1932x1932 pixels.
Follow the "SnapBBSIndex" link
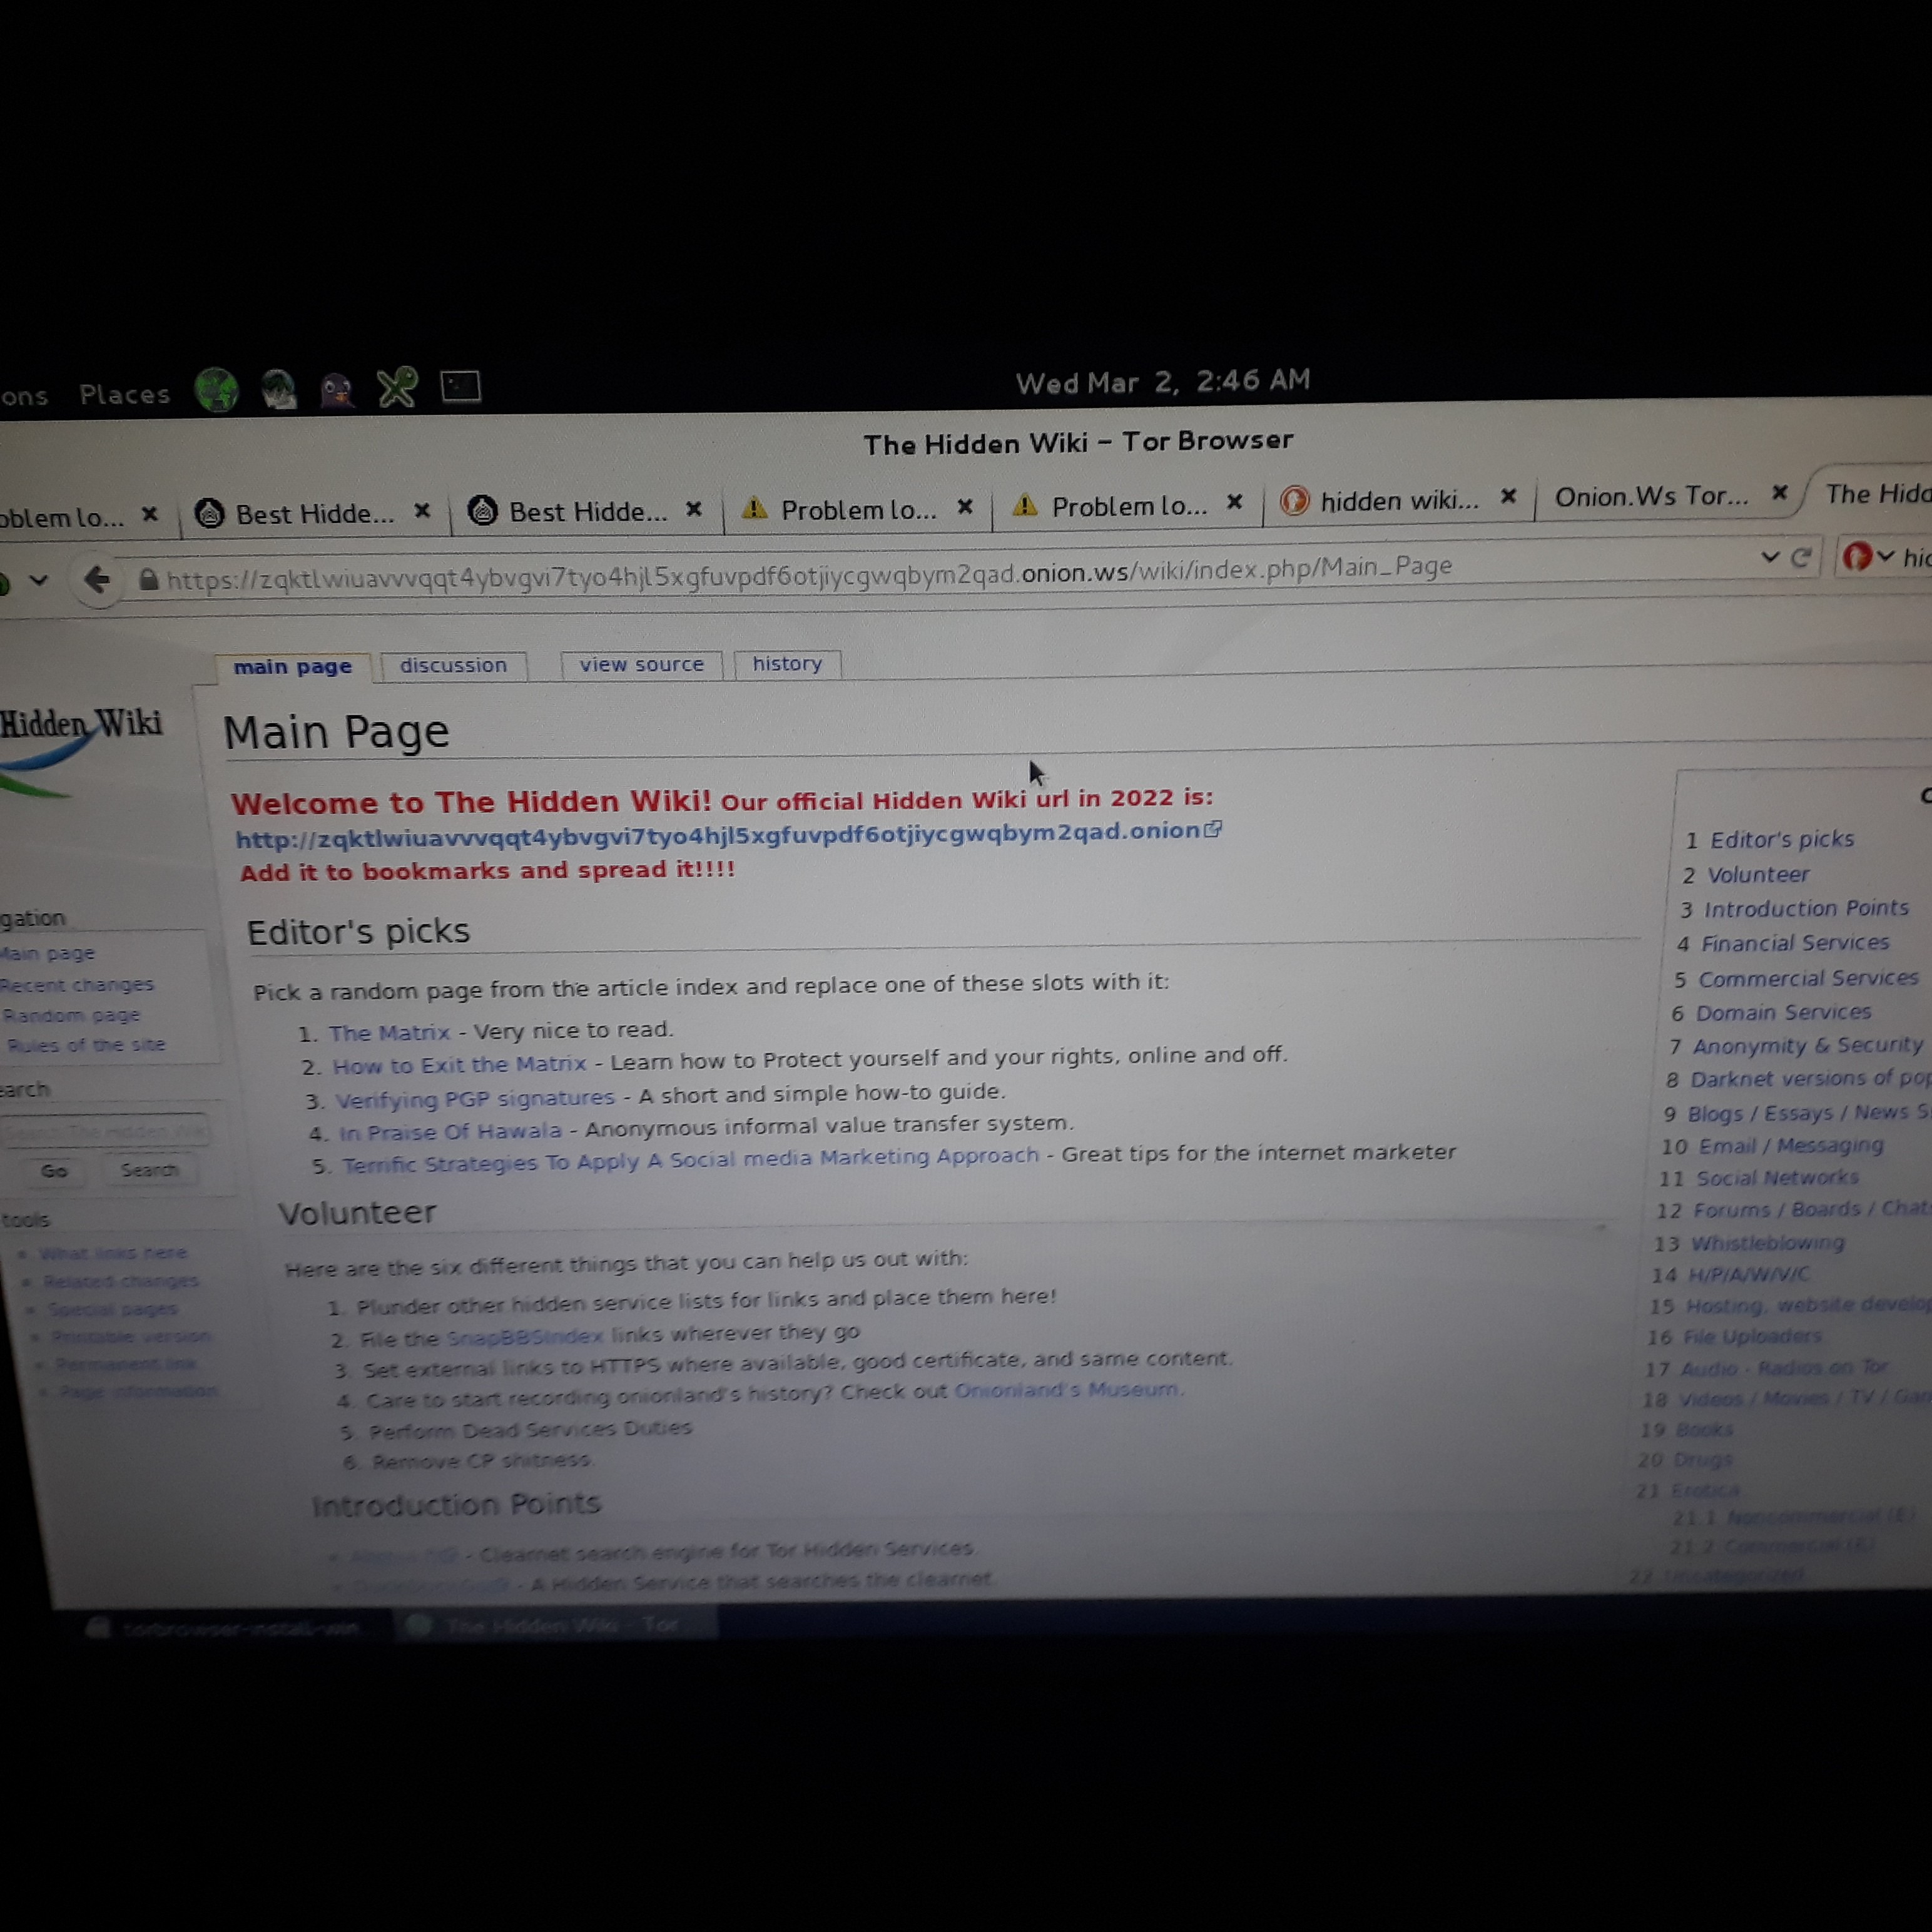[x=525, y=1337]
